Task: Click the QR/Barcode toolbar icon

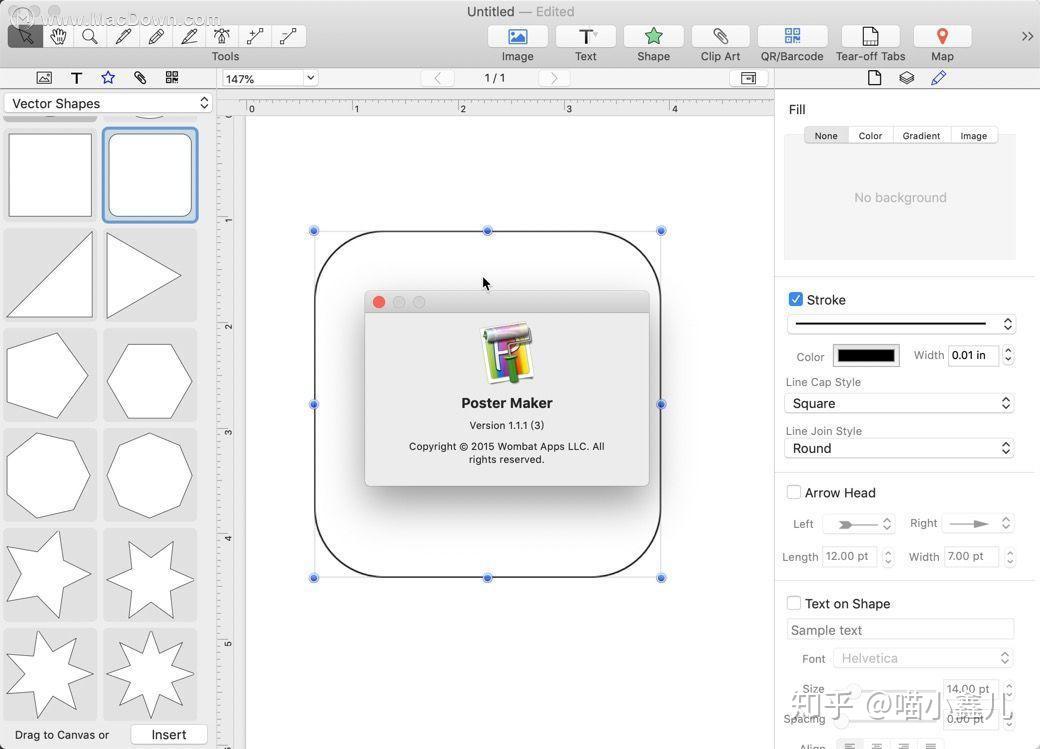Action: pyautogui.click(x=792, y=37)
